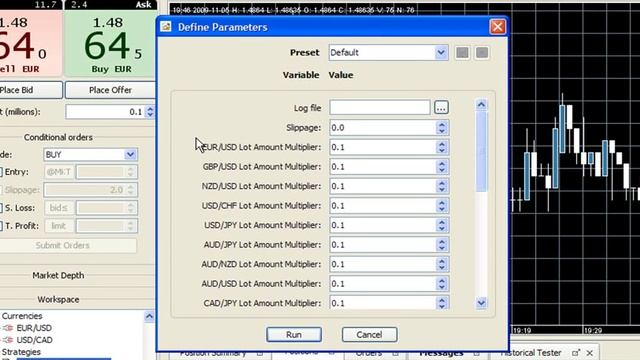Close the Historical Tester tab
640x360 pixels.
click(x=589, y=353)
